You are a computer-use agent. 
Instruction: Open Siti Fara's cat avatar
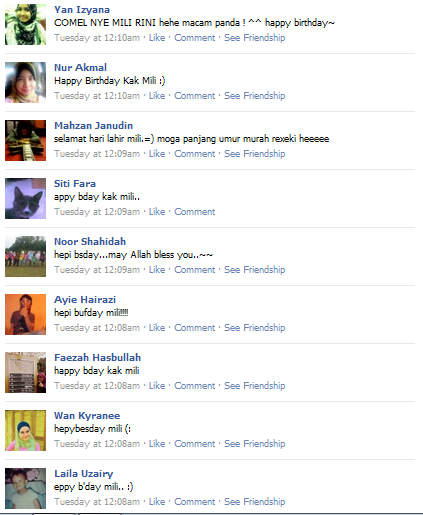pyautogui.click(x=25, y=198)
